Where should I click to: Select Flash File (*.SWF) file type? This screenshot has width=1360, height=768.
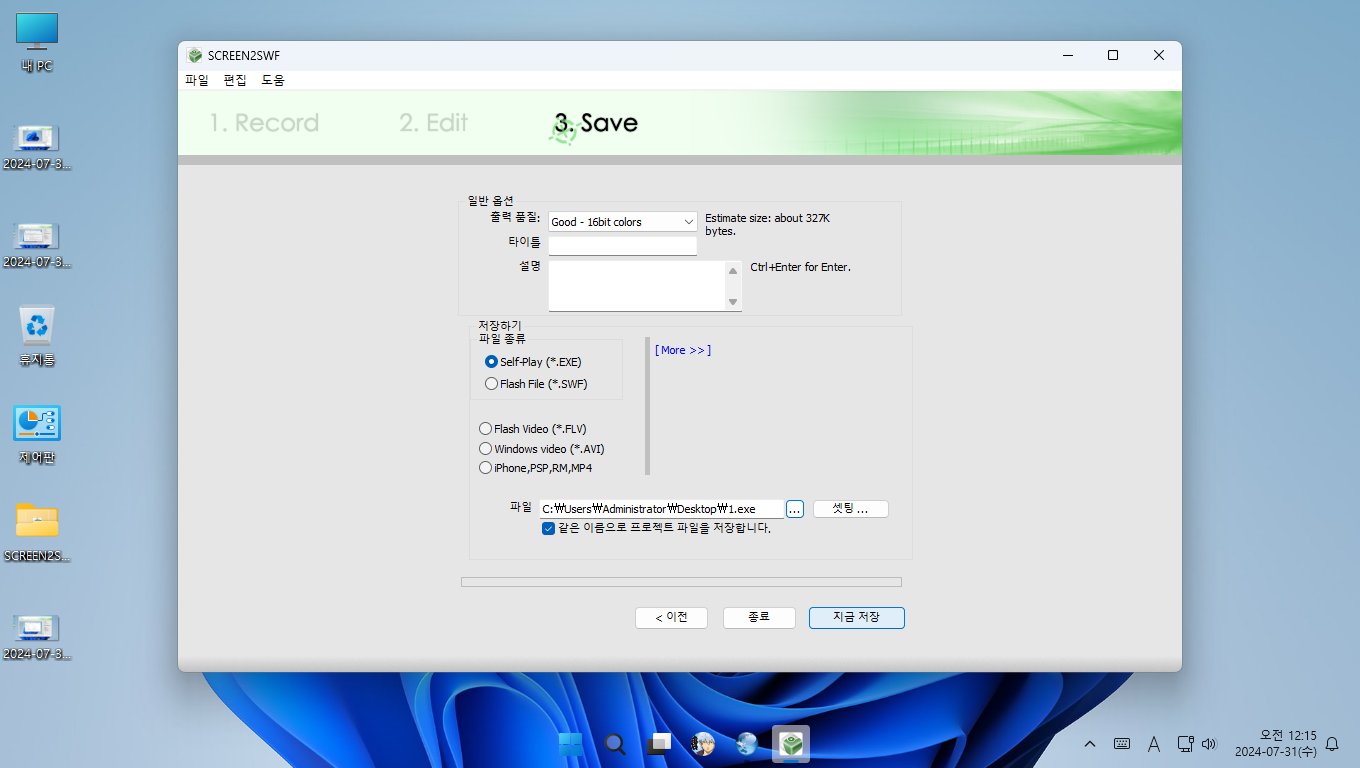(x=536, y=384)
